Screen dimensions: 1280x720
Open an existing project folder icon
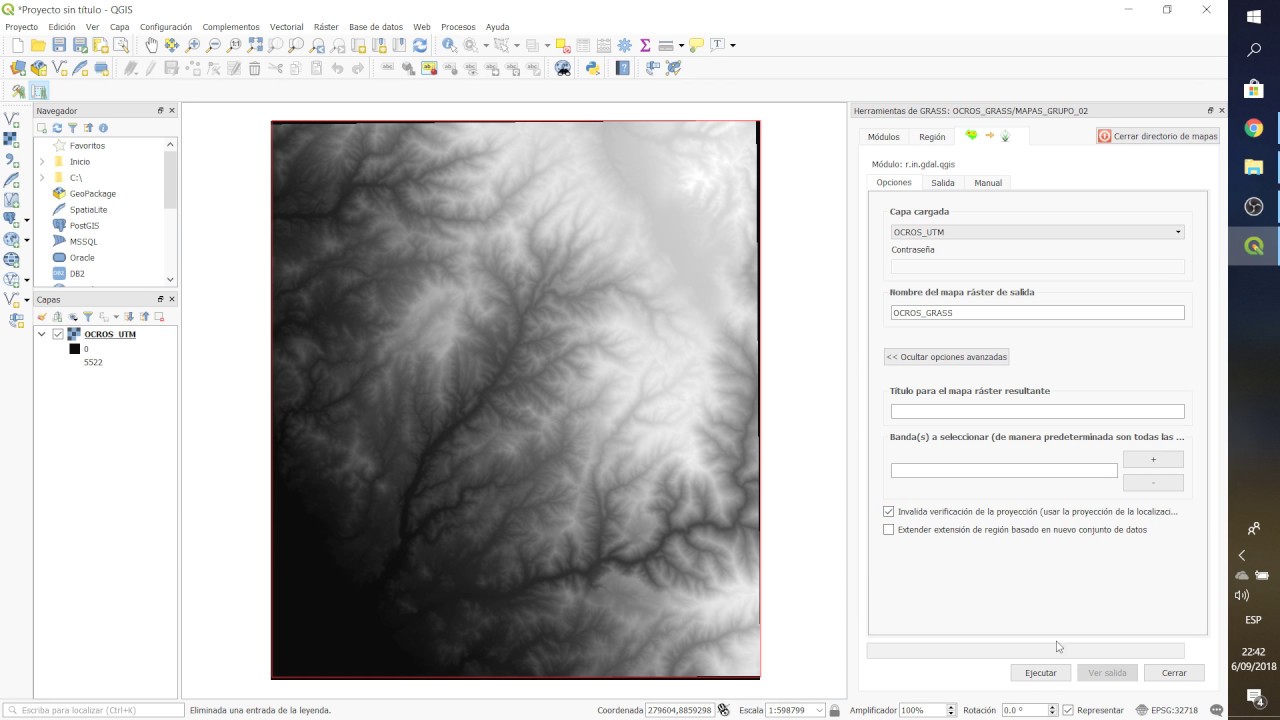tap(38, 45)
